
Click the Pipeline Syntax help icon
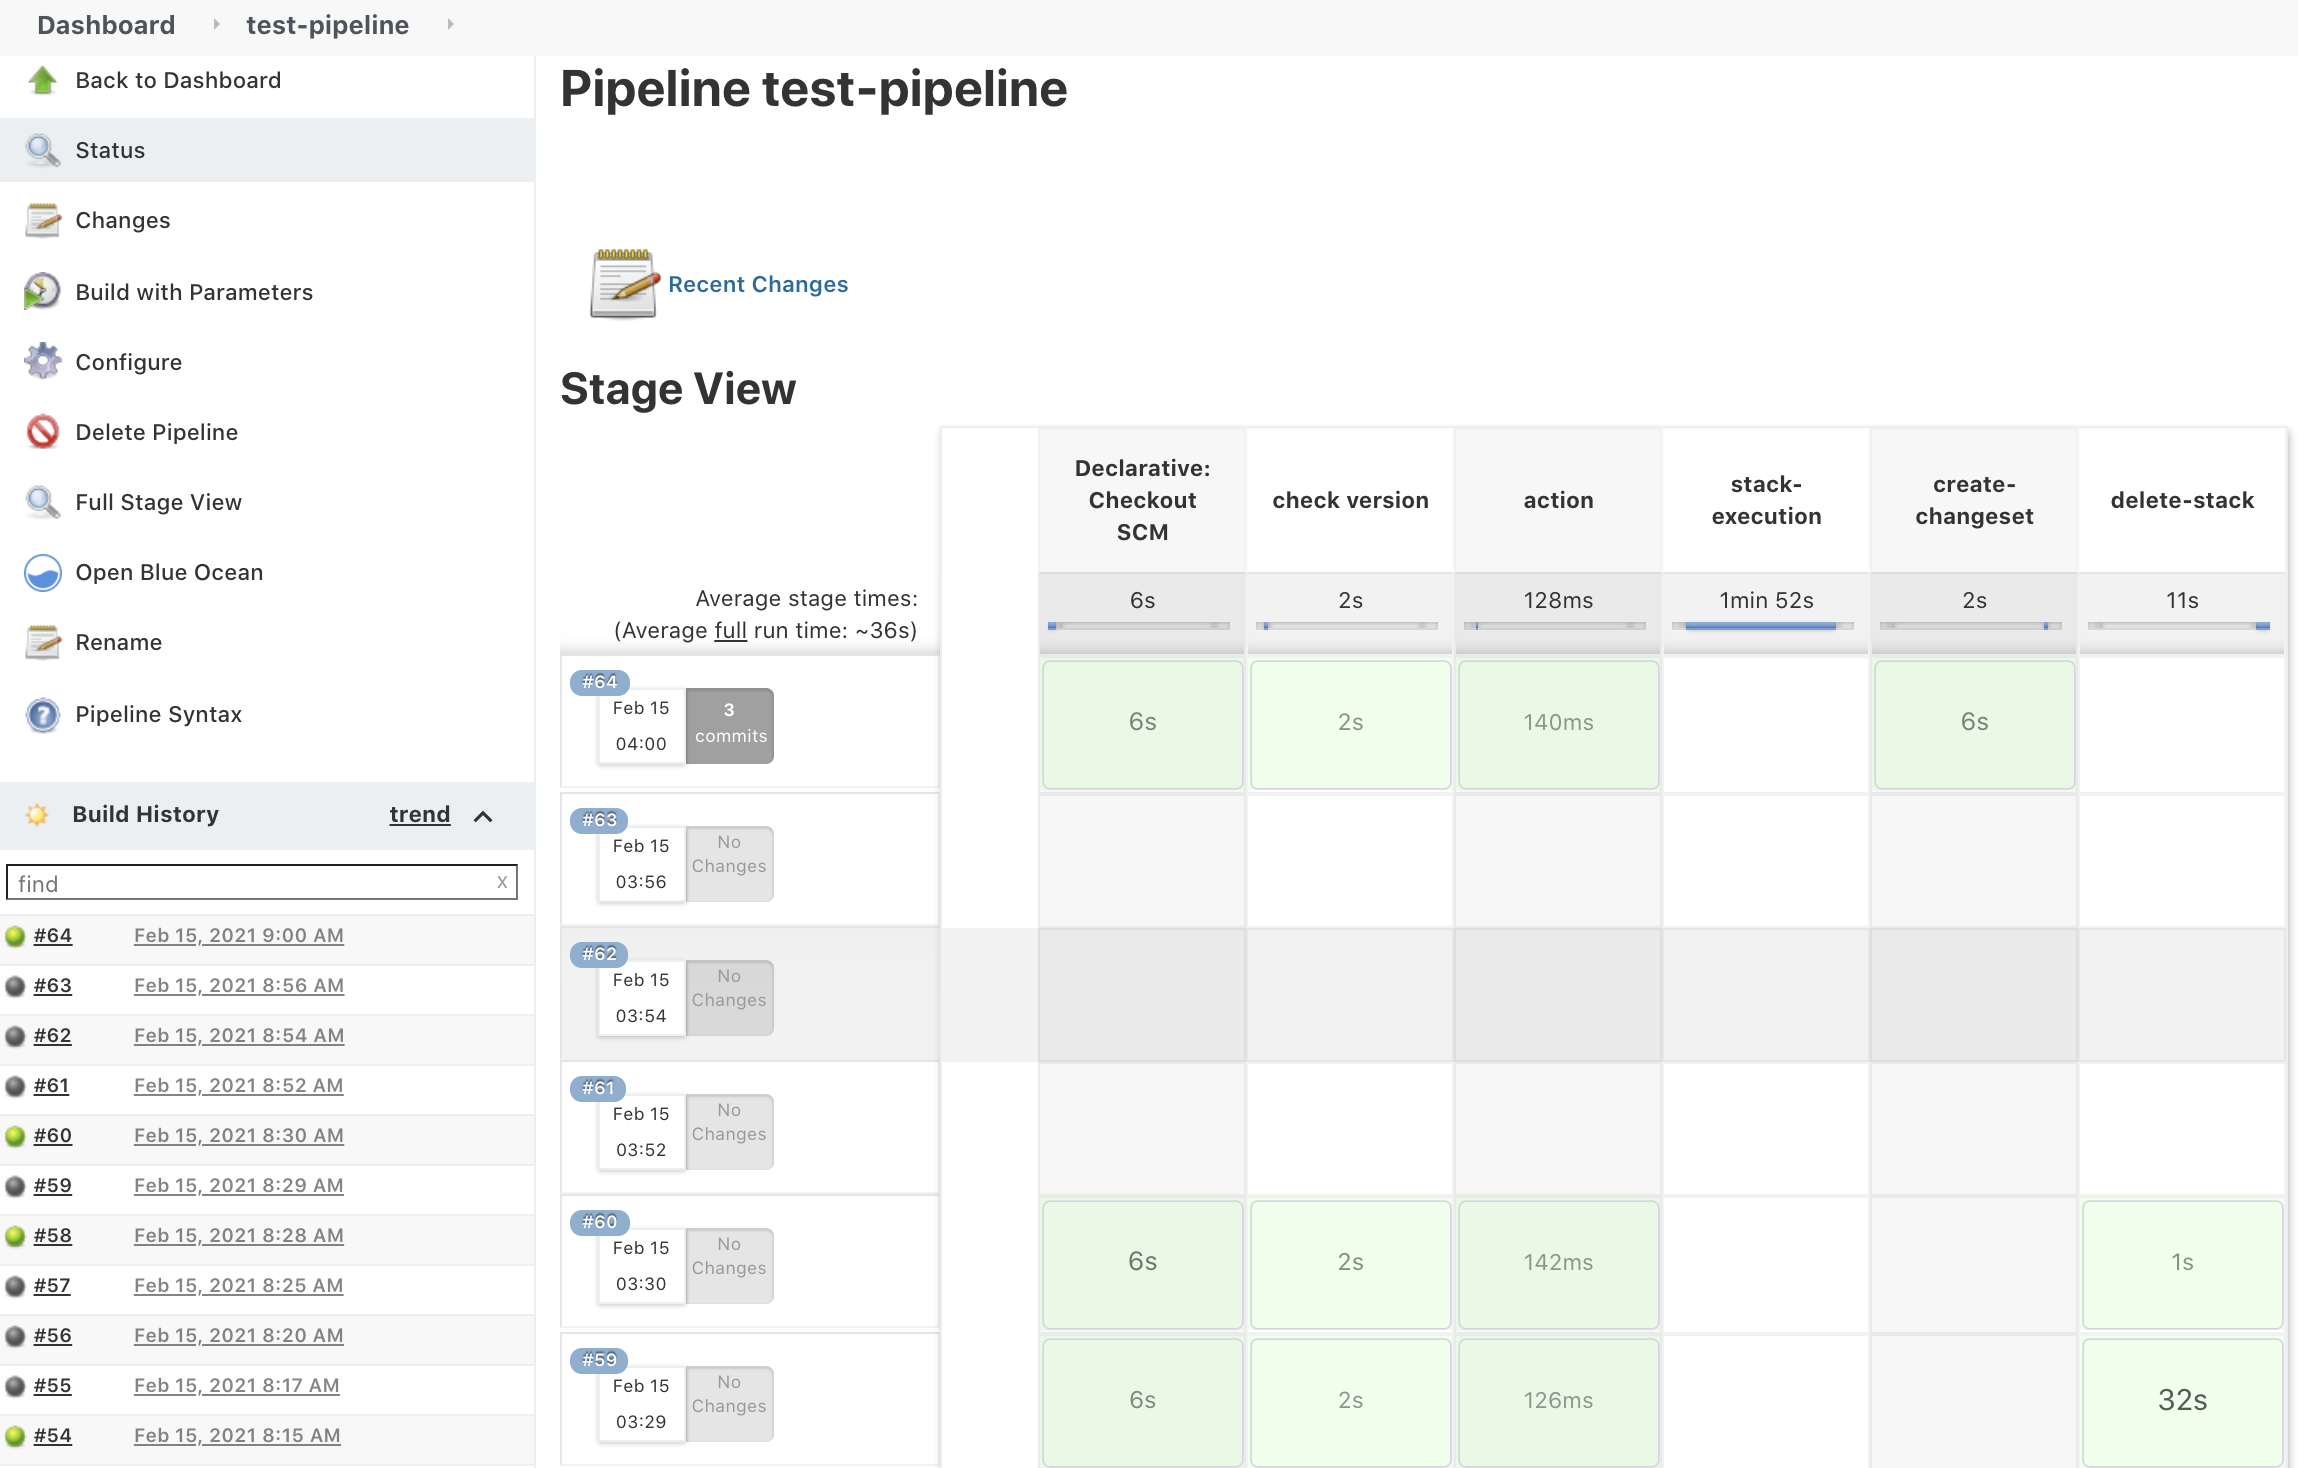pos(42,714)
